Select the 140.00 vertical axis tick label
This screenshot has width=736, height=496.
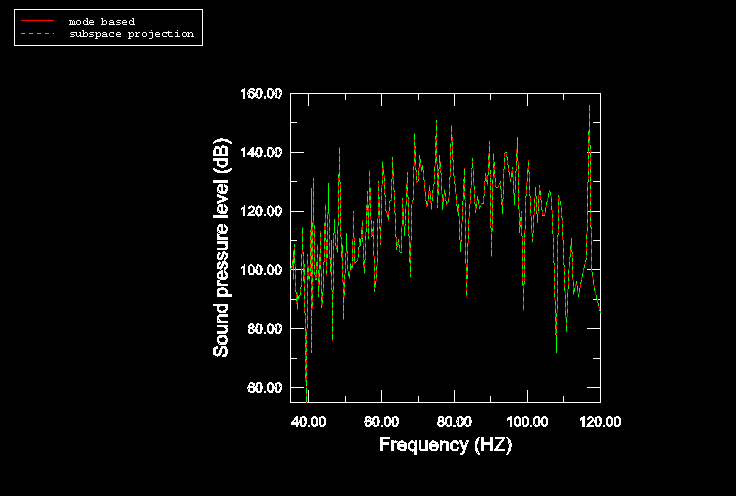pos(261,153)
